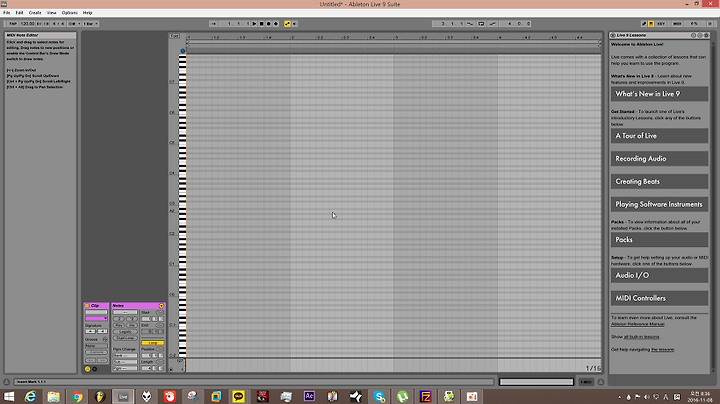Open Google Chrome from taskbar

tap(77, 397)
